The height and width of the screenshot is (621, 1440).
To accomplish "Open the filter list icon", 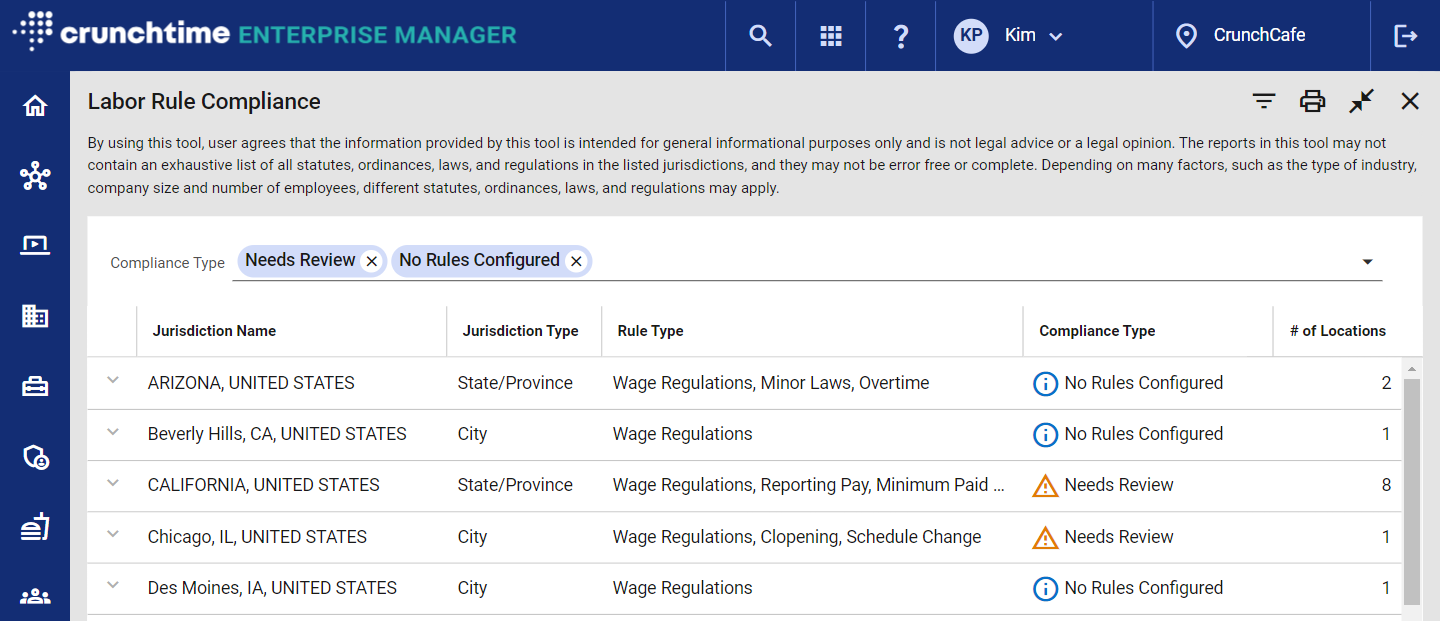I will [x=1264, y=101].
